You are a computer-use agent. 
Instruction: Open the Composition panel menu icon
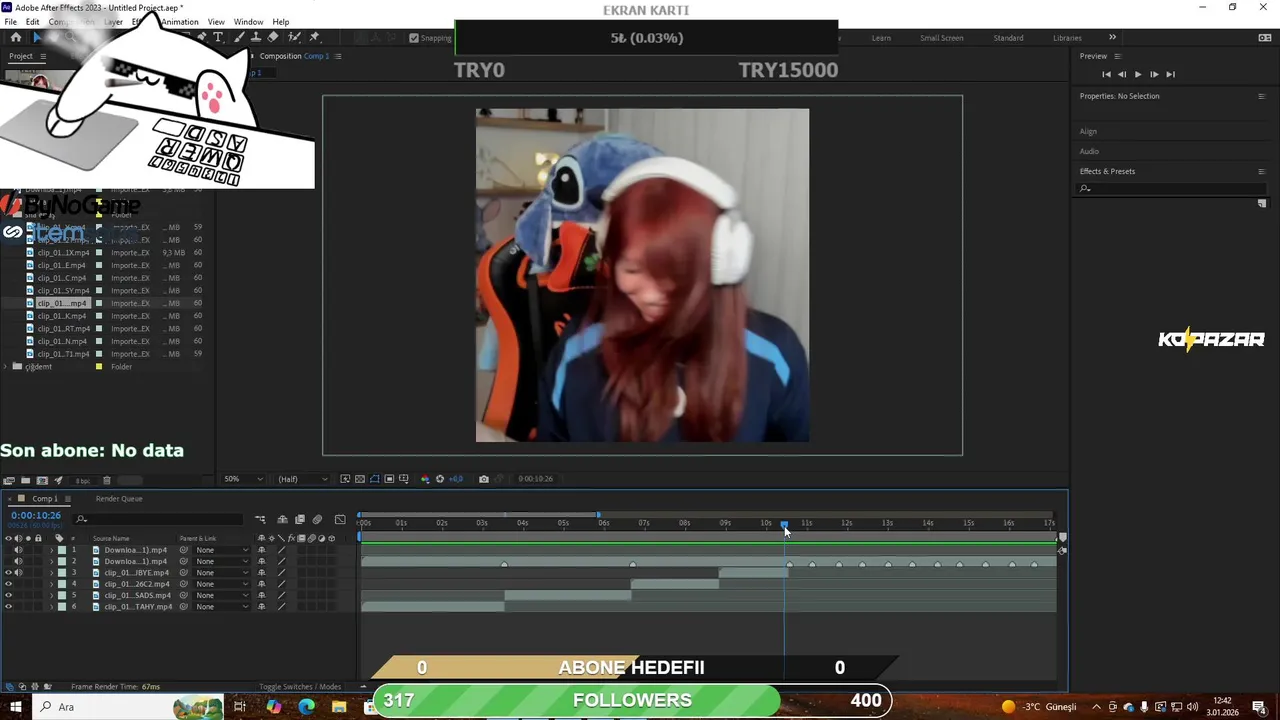338,56
